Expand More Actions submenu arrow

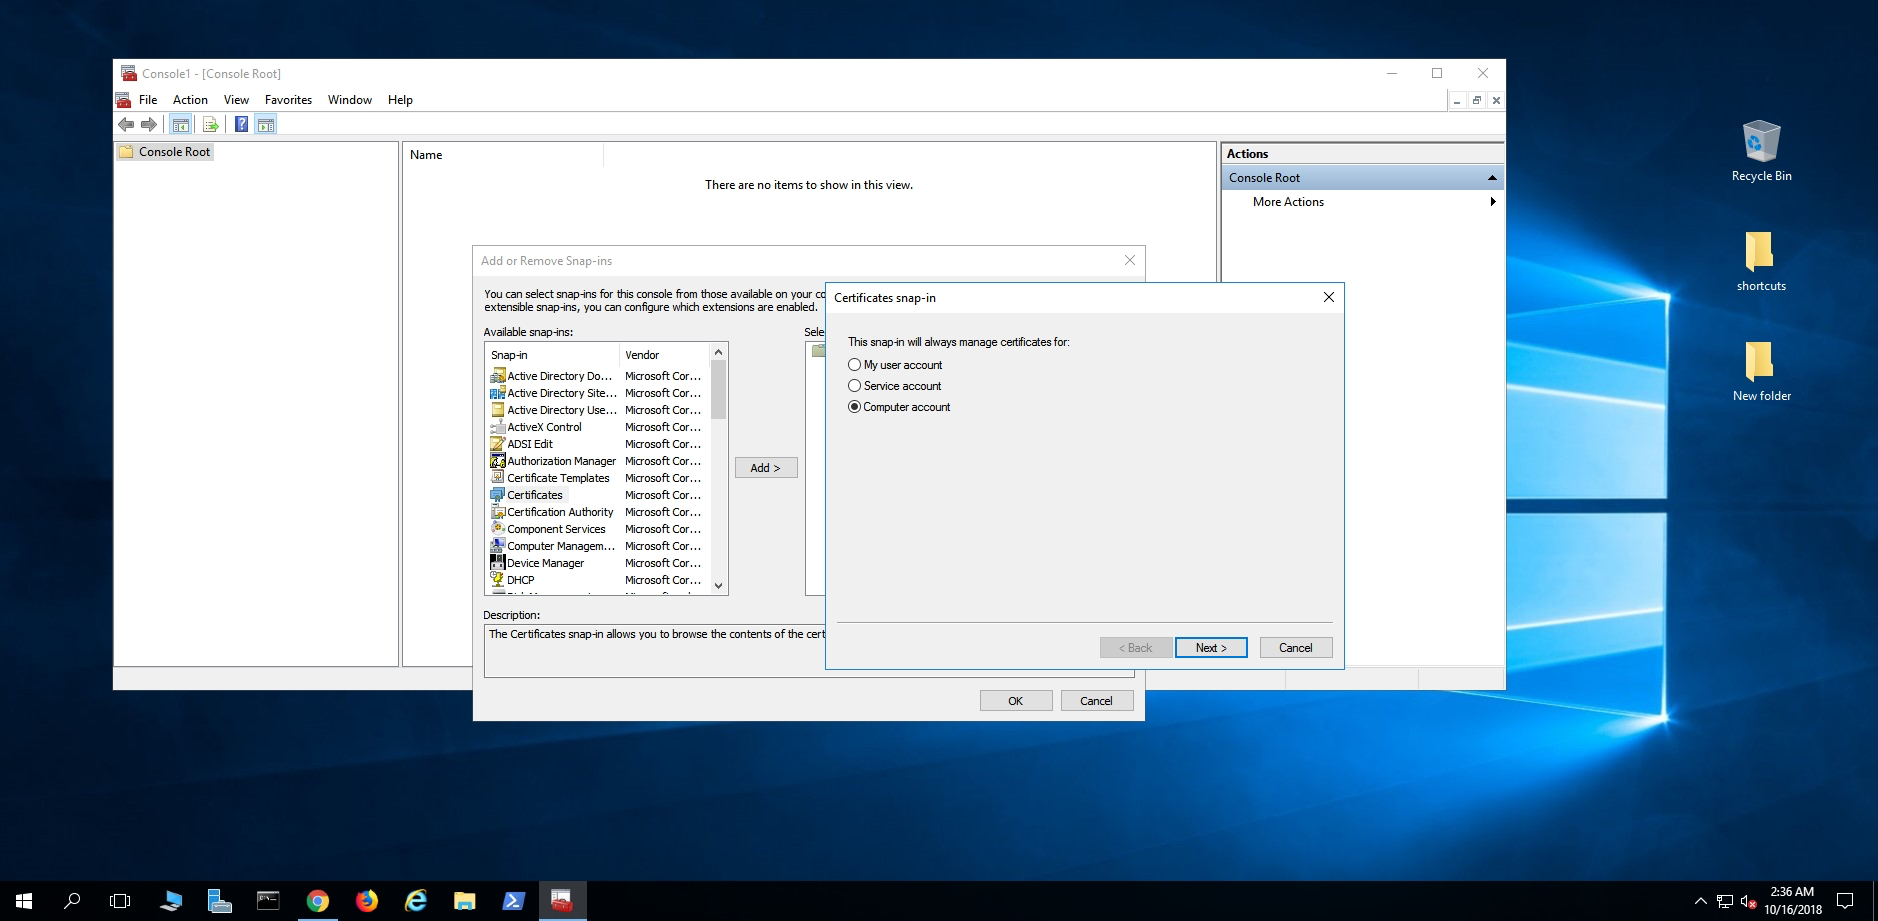pos(1492,202)
